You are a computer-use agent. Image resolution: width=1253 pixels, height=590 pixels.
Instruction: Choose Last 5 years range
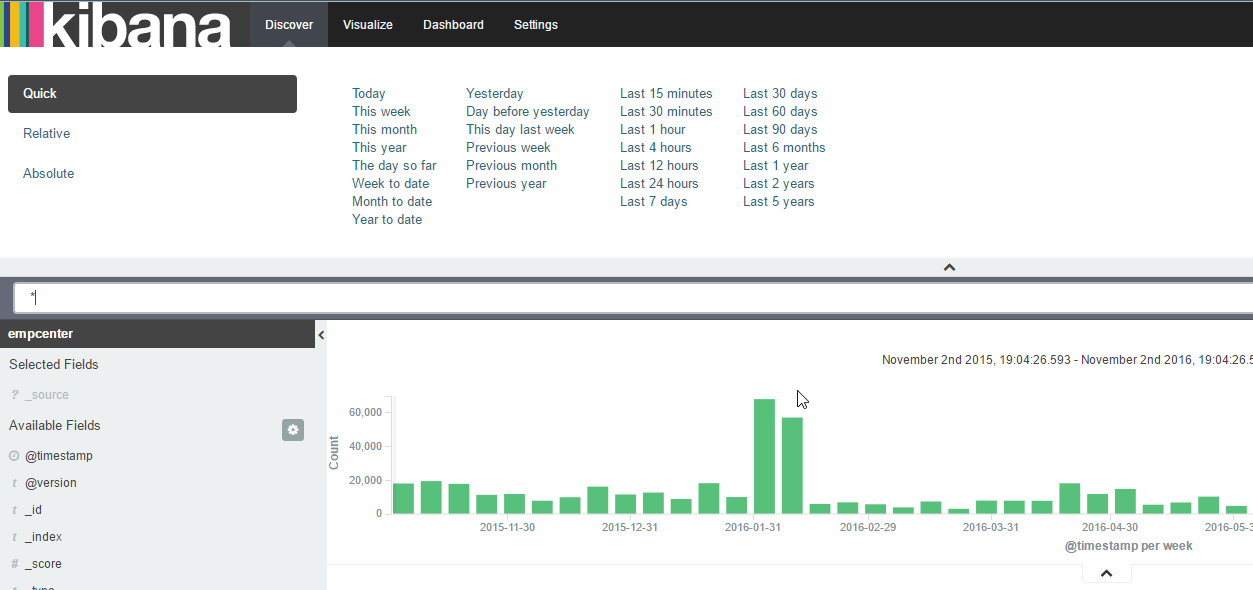click(x=779, y=202)
